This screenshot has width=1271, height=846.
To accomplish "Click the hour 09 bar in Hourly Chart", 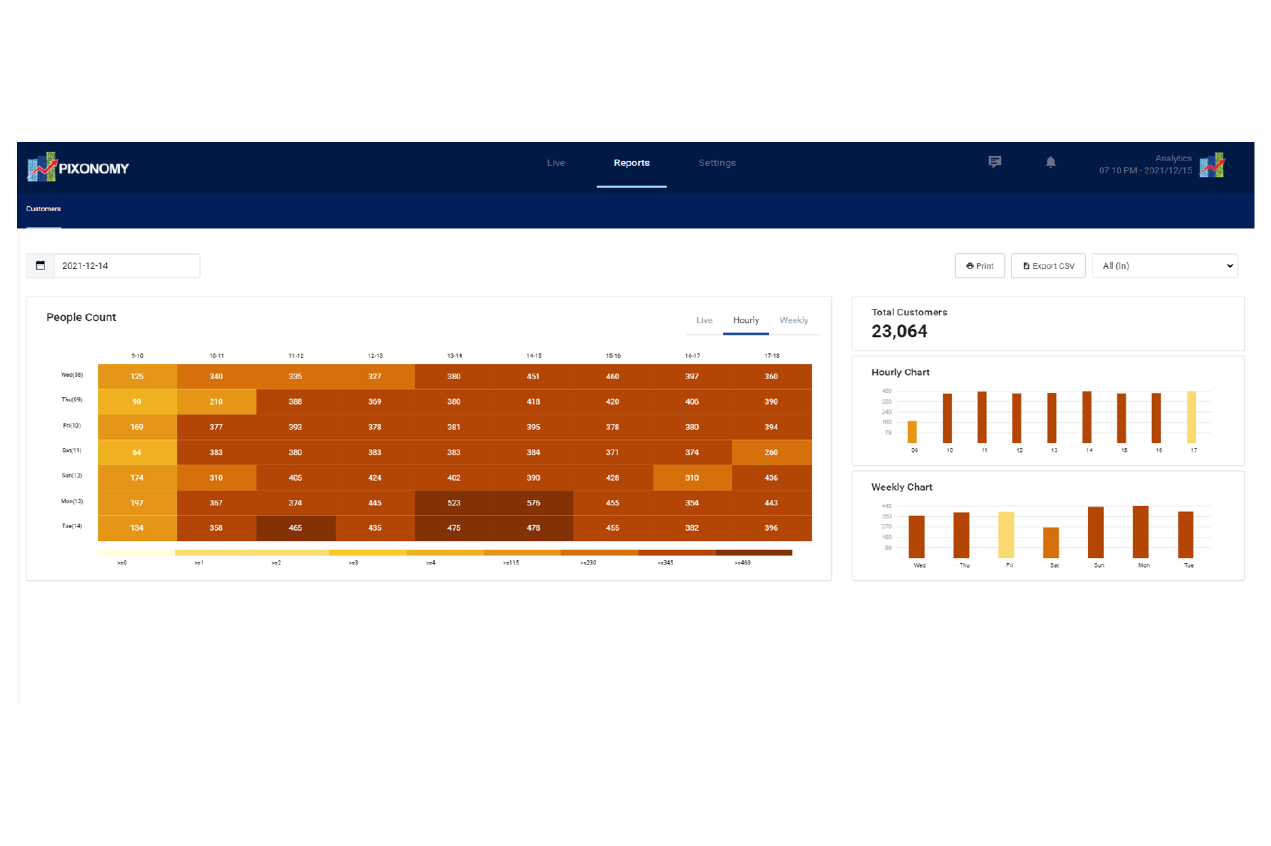I will [912, 432].
